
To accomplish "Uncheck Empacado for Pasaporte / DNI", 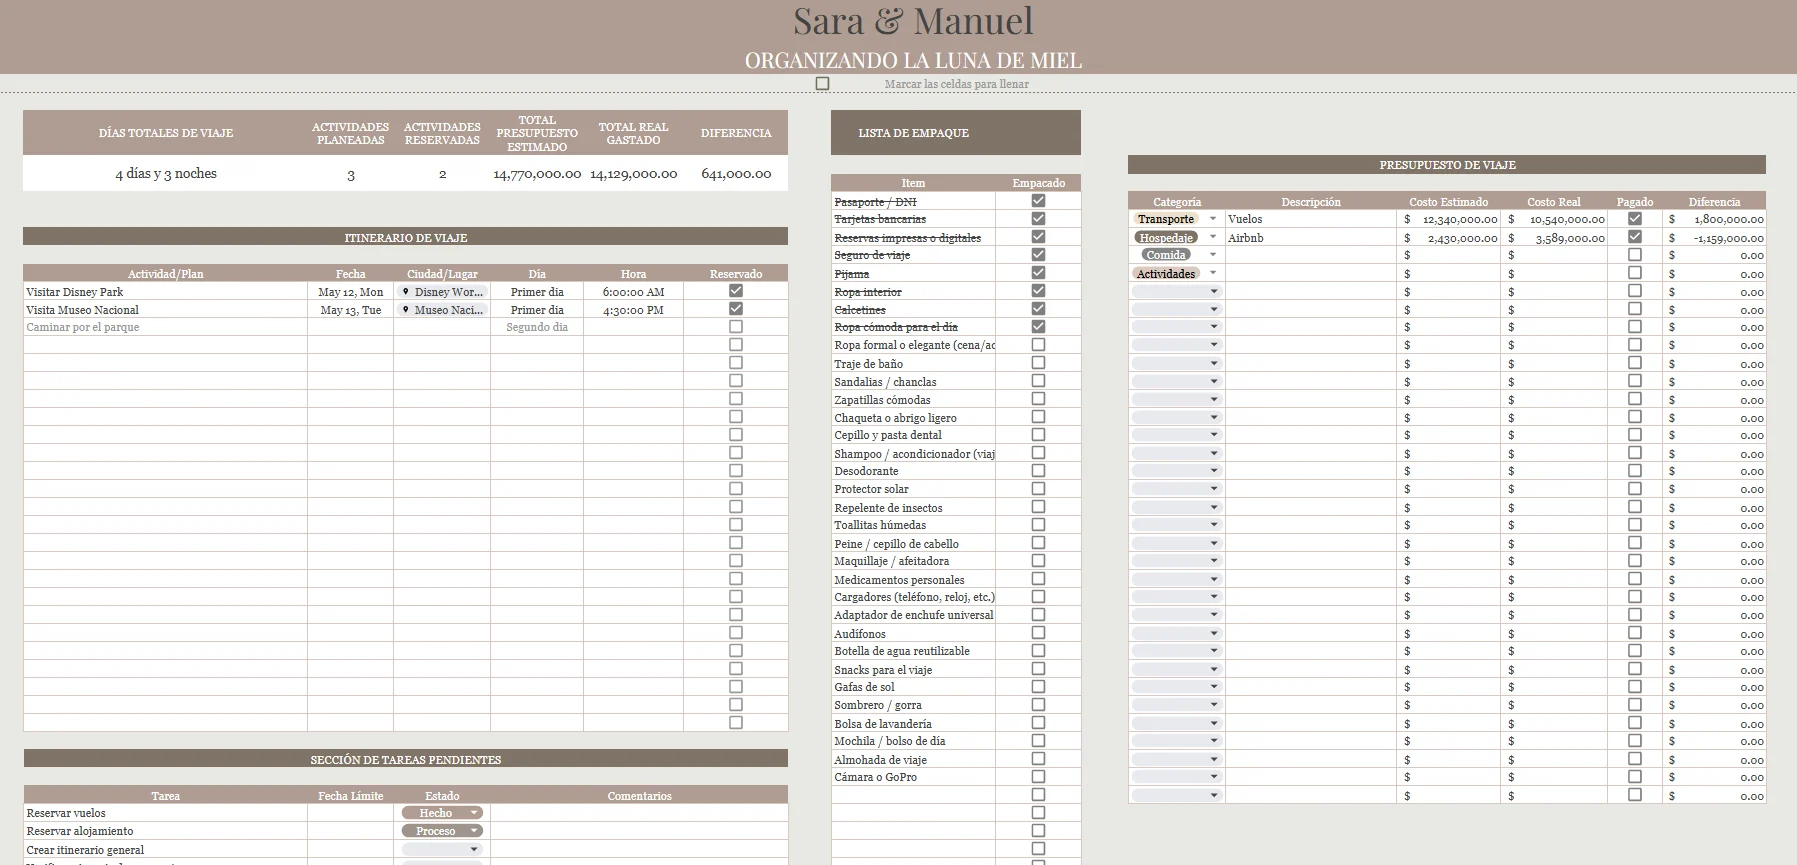I will point(1038,201).
